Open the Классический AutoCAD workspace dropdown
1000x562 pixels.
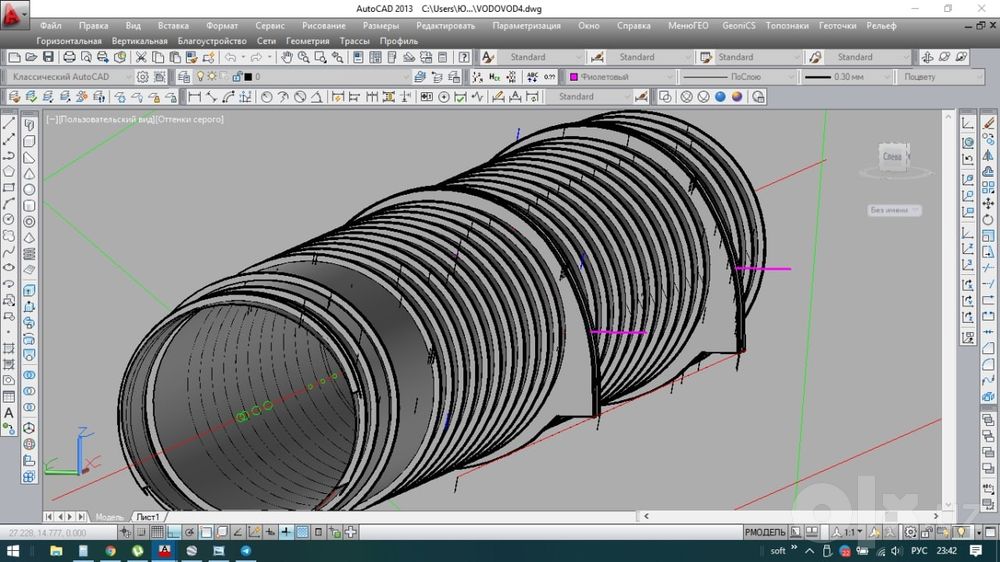click(x=70, y=77)
